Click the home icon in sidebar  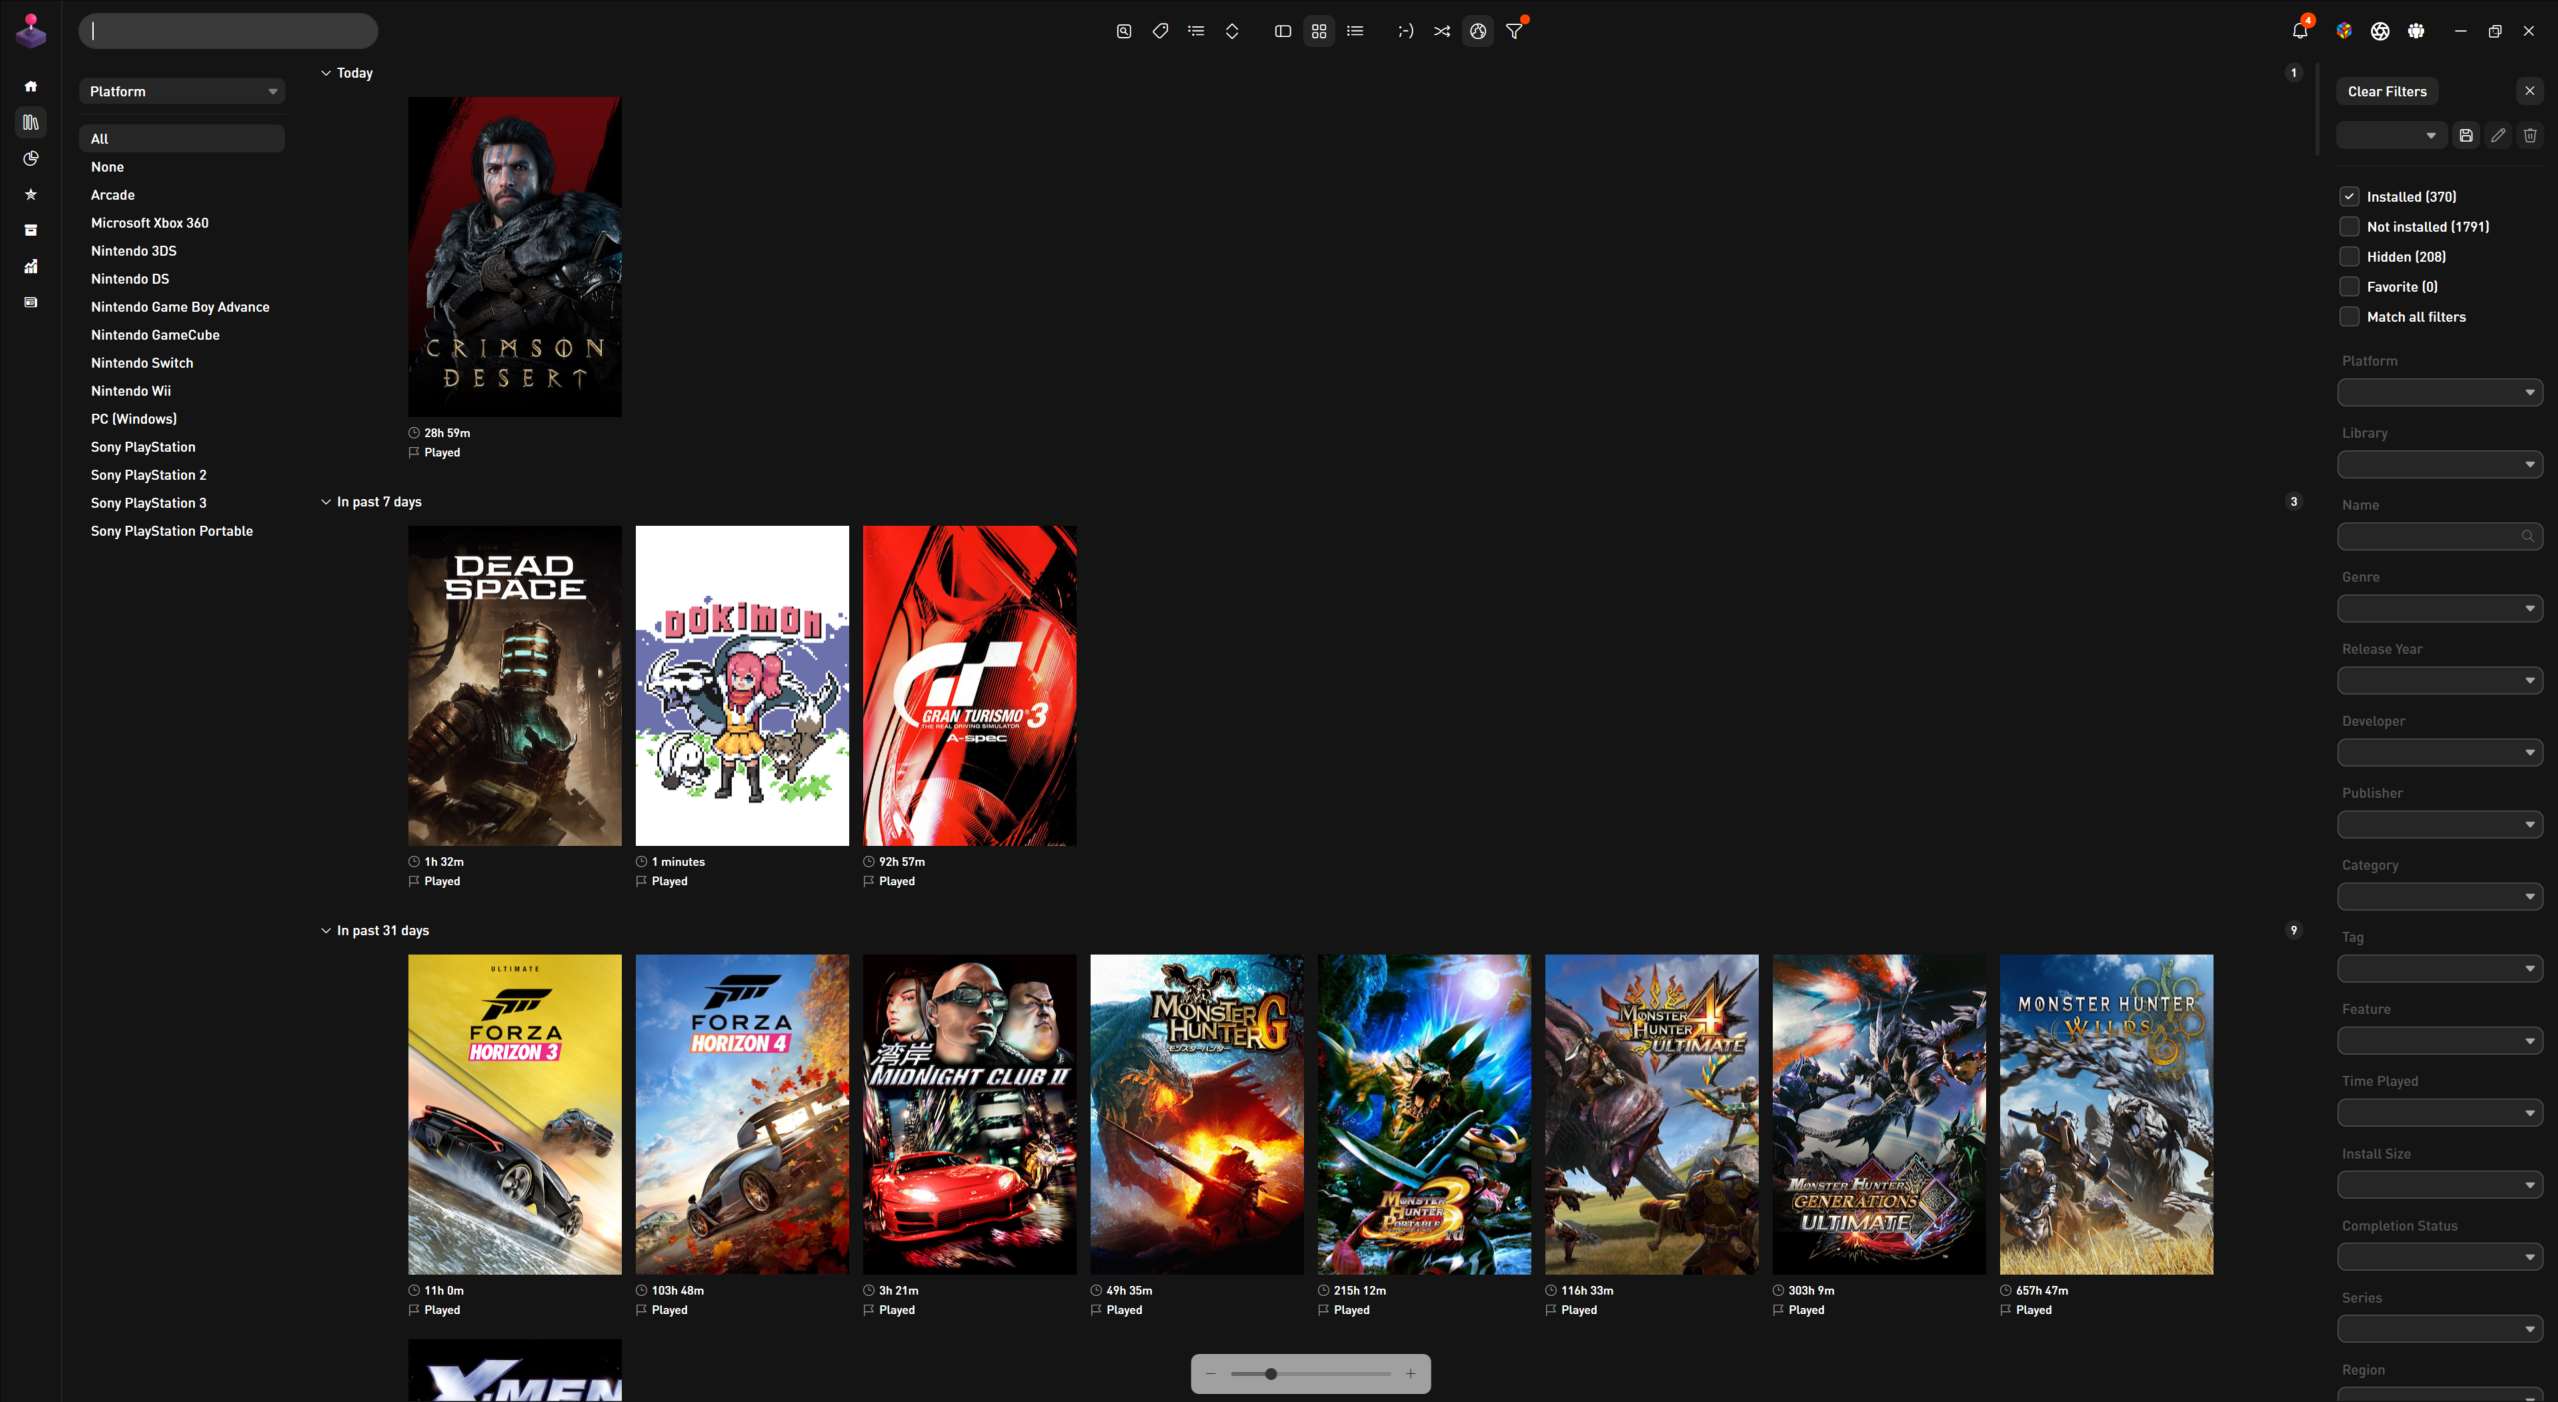pyautogui.click(x=31, y=86)
